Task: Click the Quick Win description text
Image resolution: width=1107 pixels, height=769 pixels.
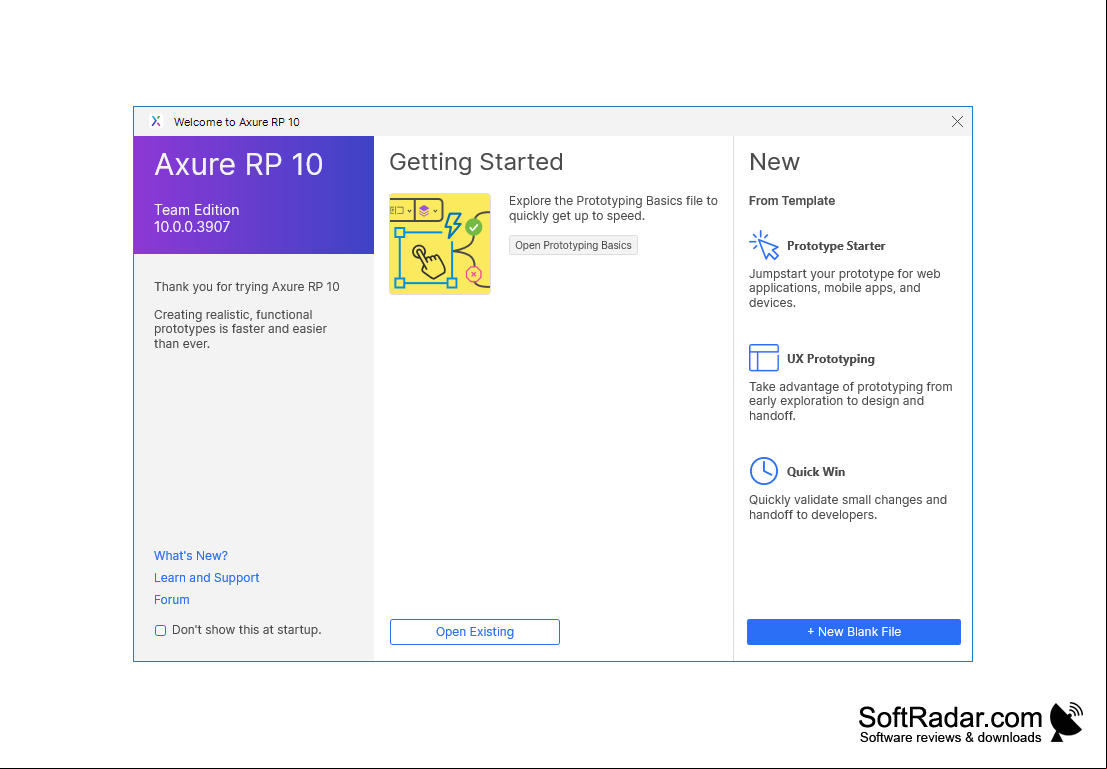Action: point(848,507)
